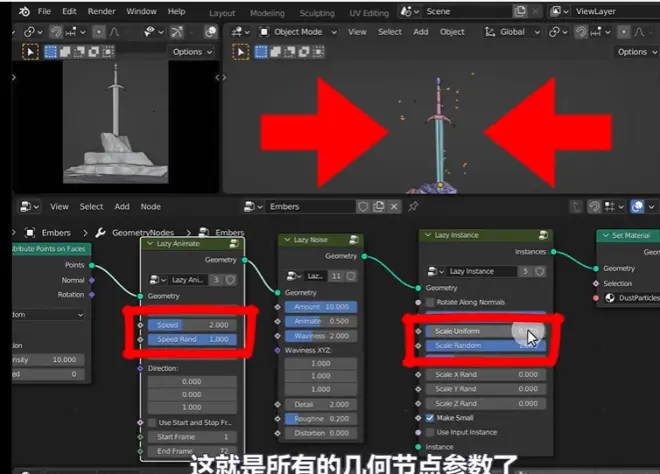The height and width of the screenshot is (474, 660).
Task: Click the go-to-parent node tree icon
Action: point(575,206)
